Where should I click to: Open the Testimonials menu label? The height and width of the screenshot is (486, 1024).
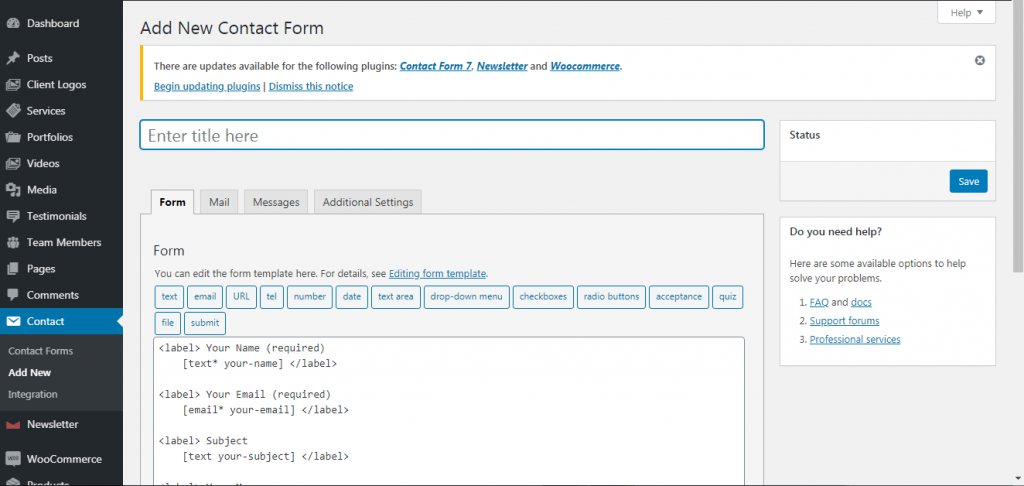(x=57, y=216)
